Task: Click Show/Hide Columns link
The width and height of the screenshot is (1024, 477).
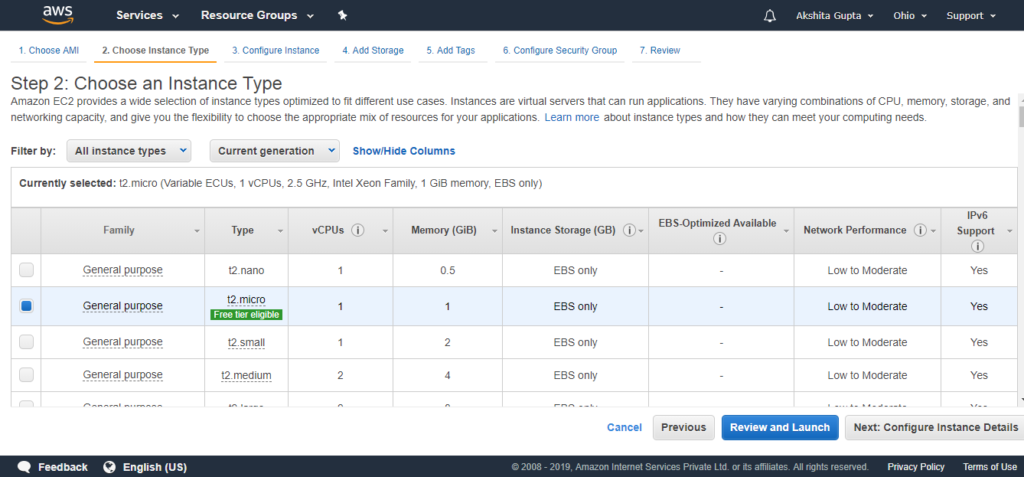Action: (x=404, y=151)
